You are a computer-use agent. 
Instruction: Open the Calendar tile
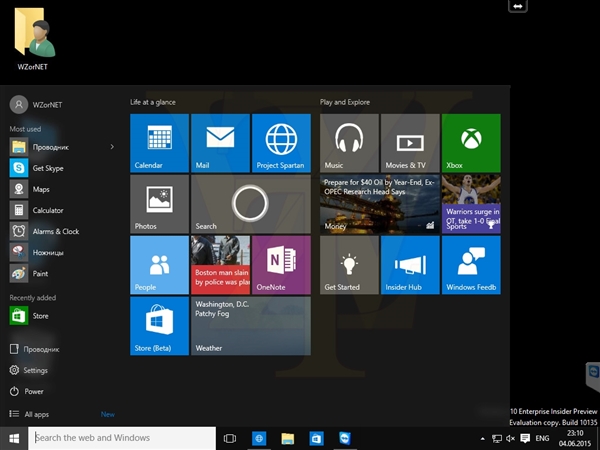[159, 142]
